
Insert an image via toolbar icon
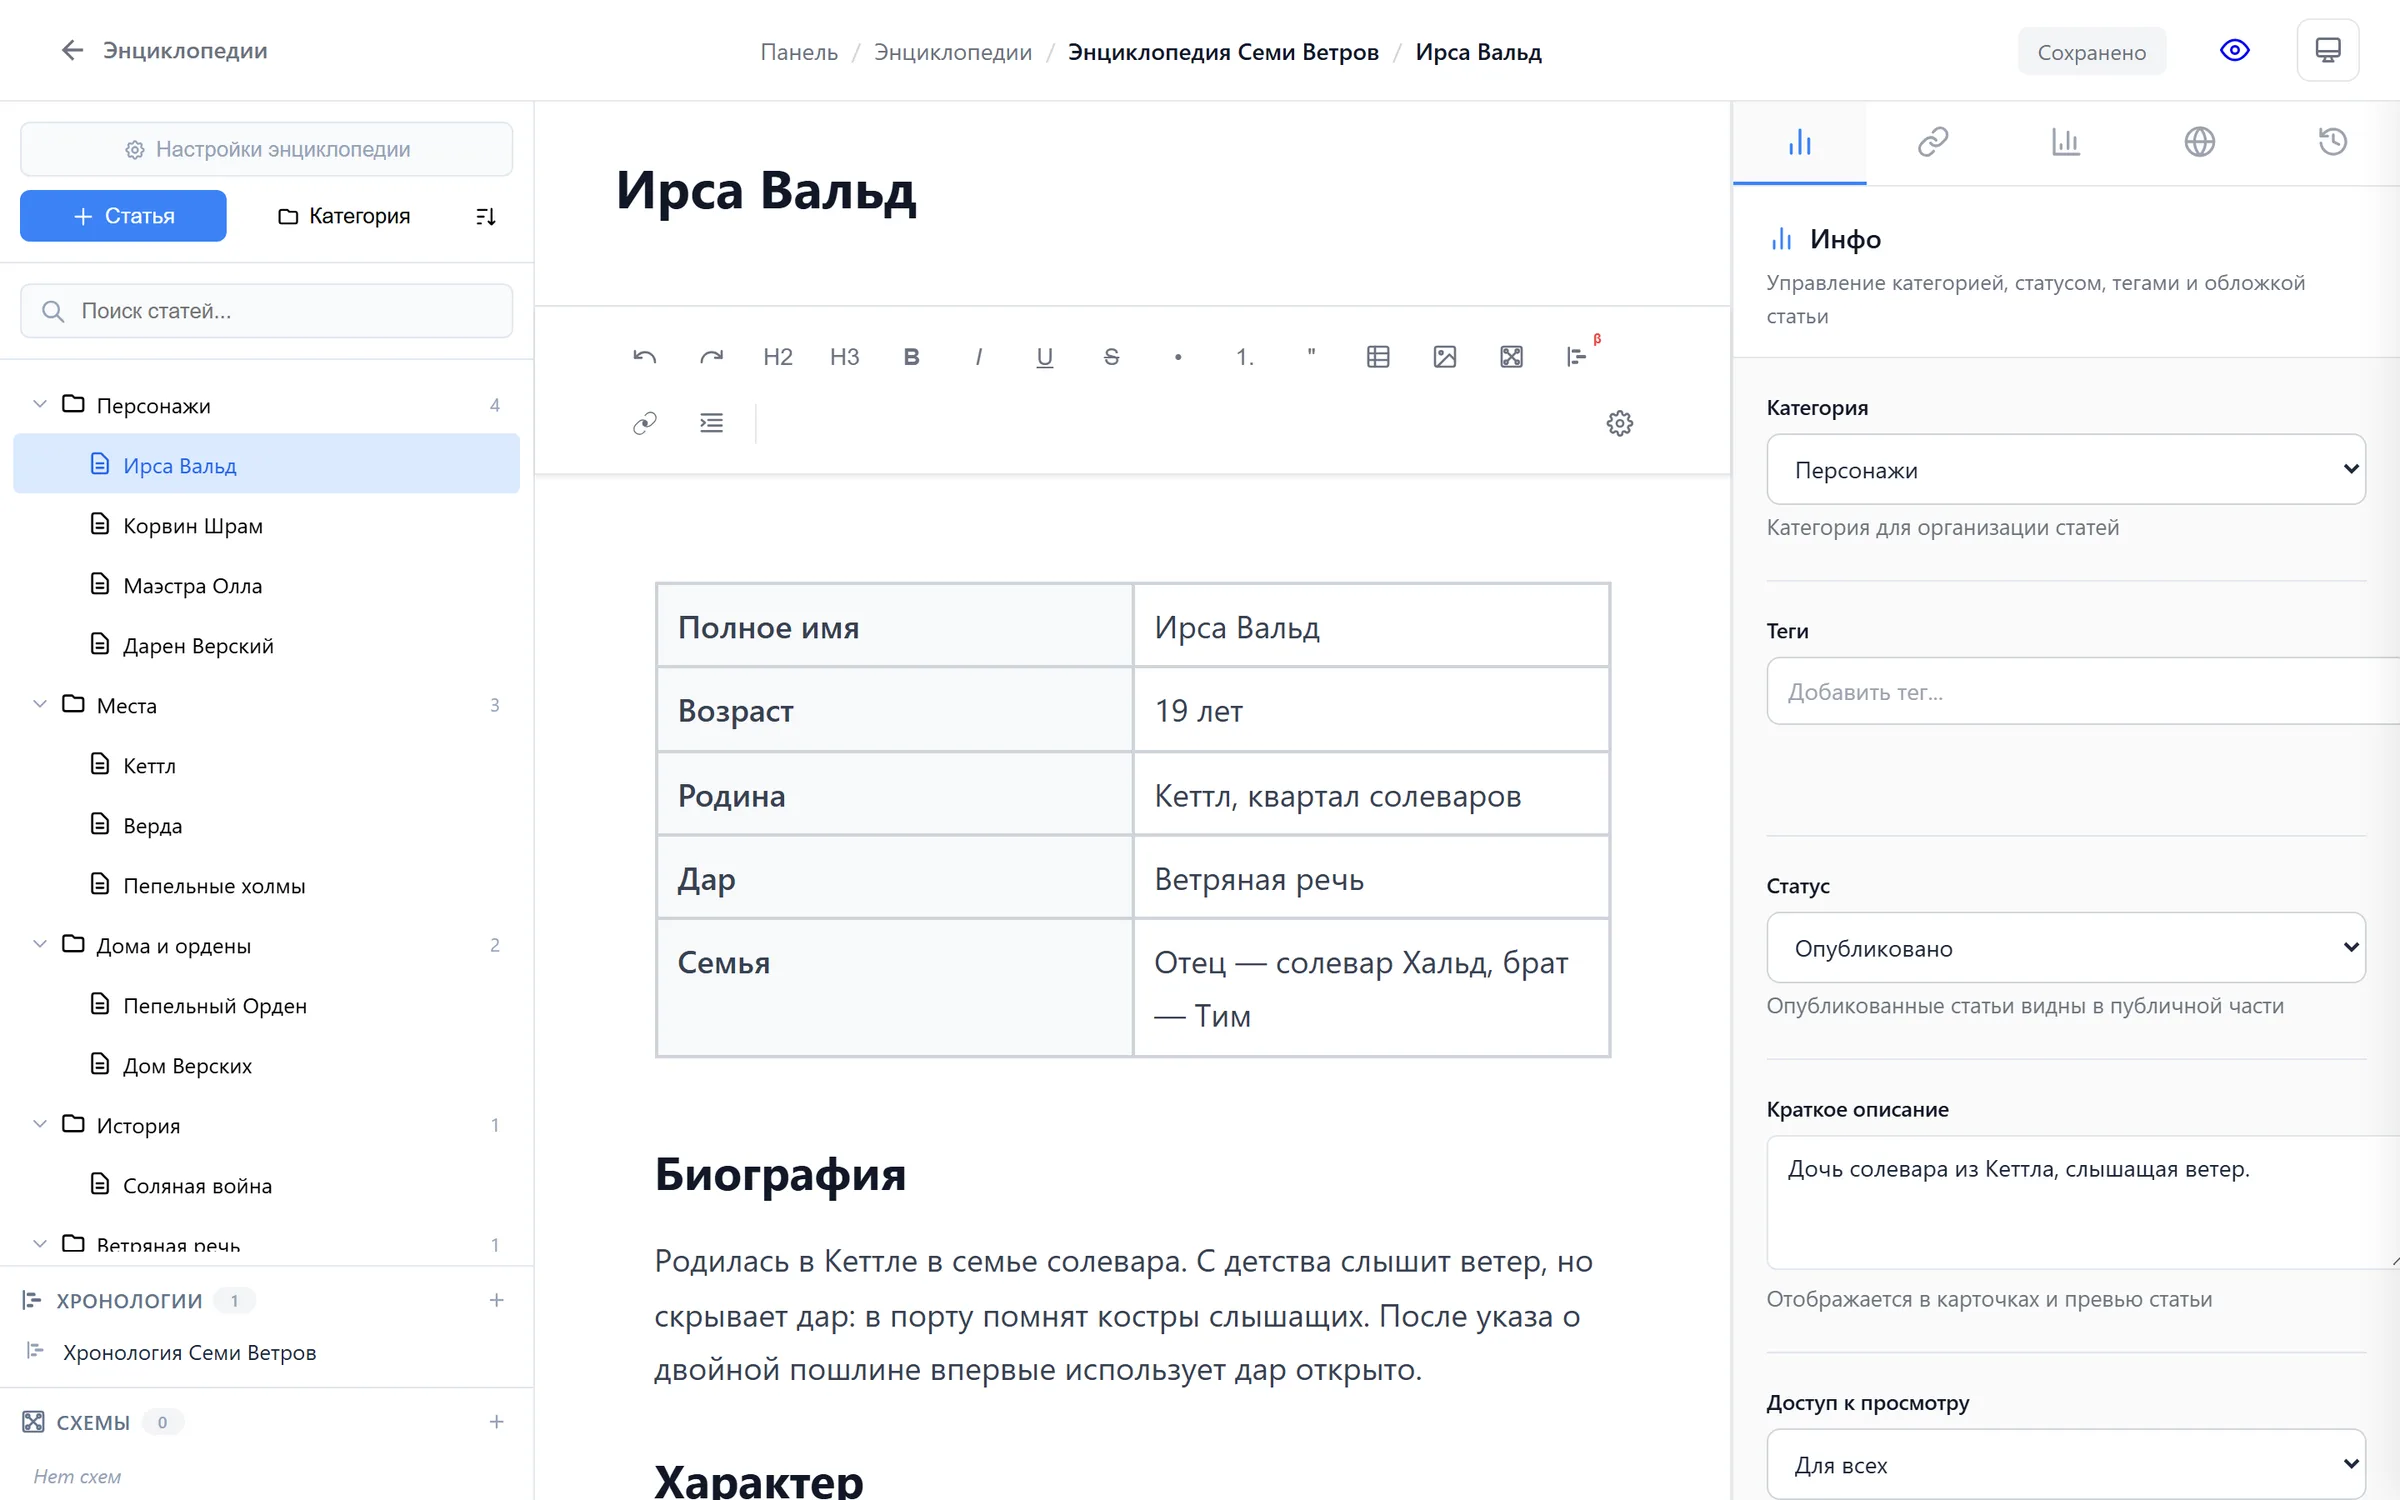[1444, 357]
